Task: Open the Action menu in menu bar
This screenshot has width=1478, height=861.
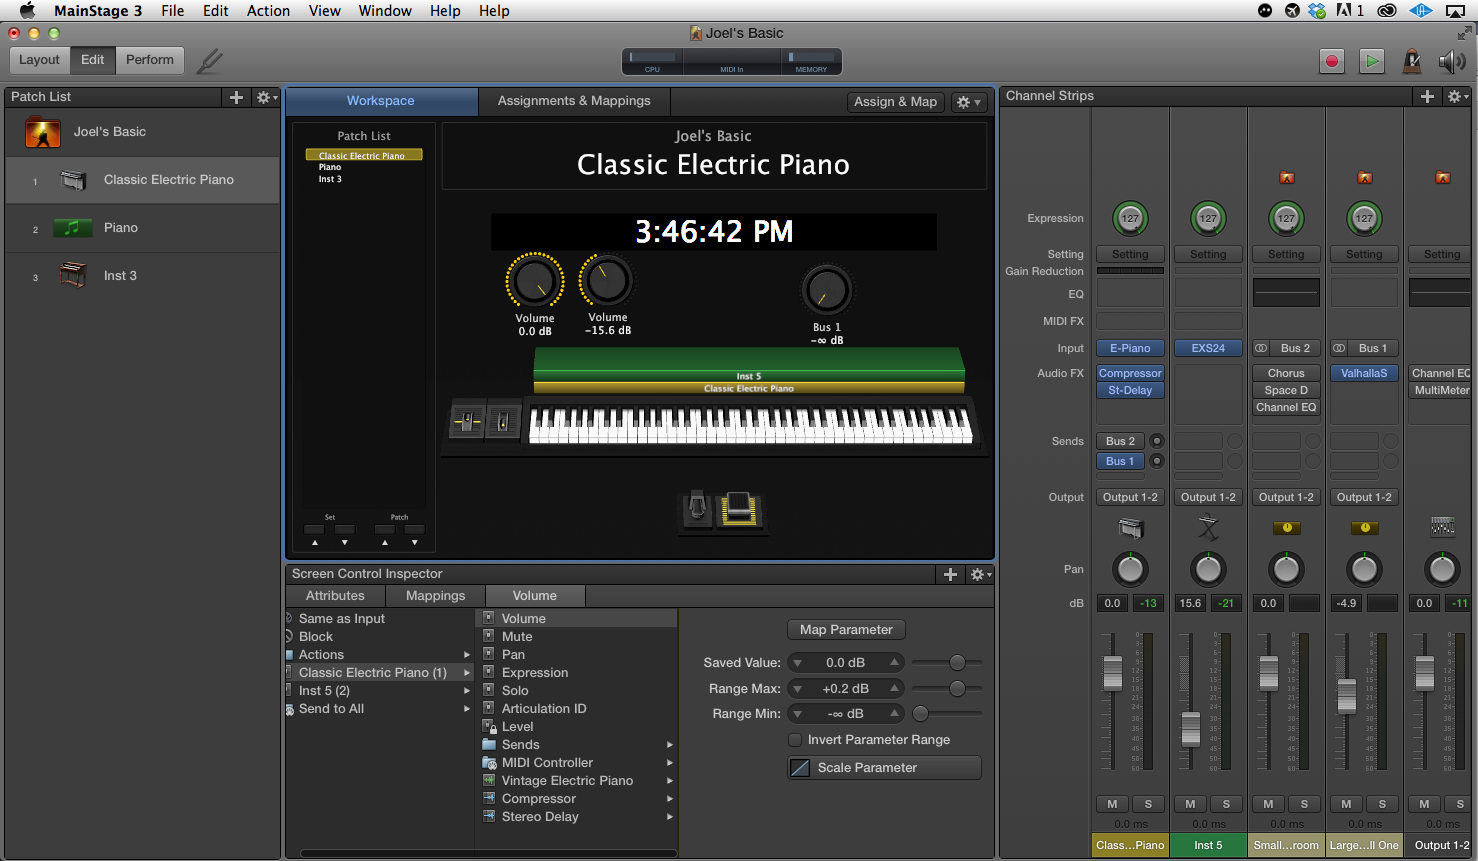Action: click(268, 11)
